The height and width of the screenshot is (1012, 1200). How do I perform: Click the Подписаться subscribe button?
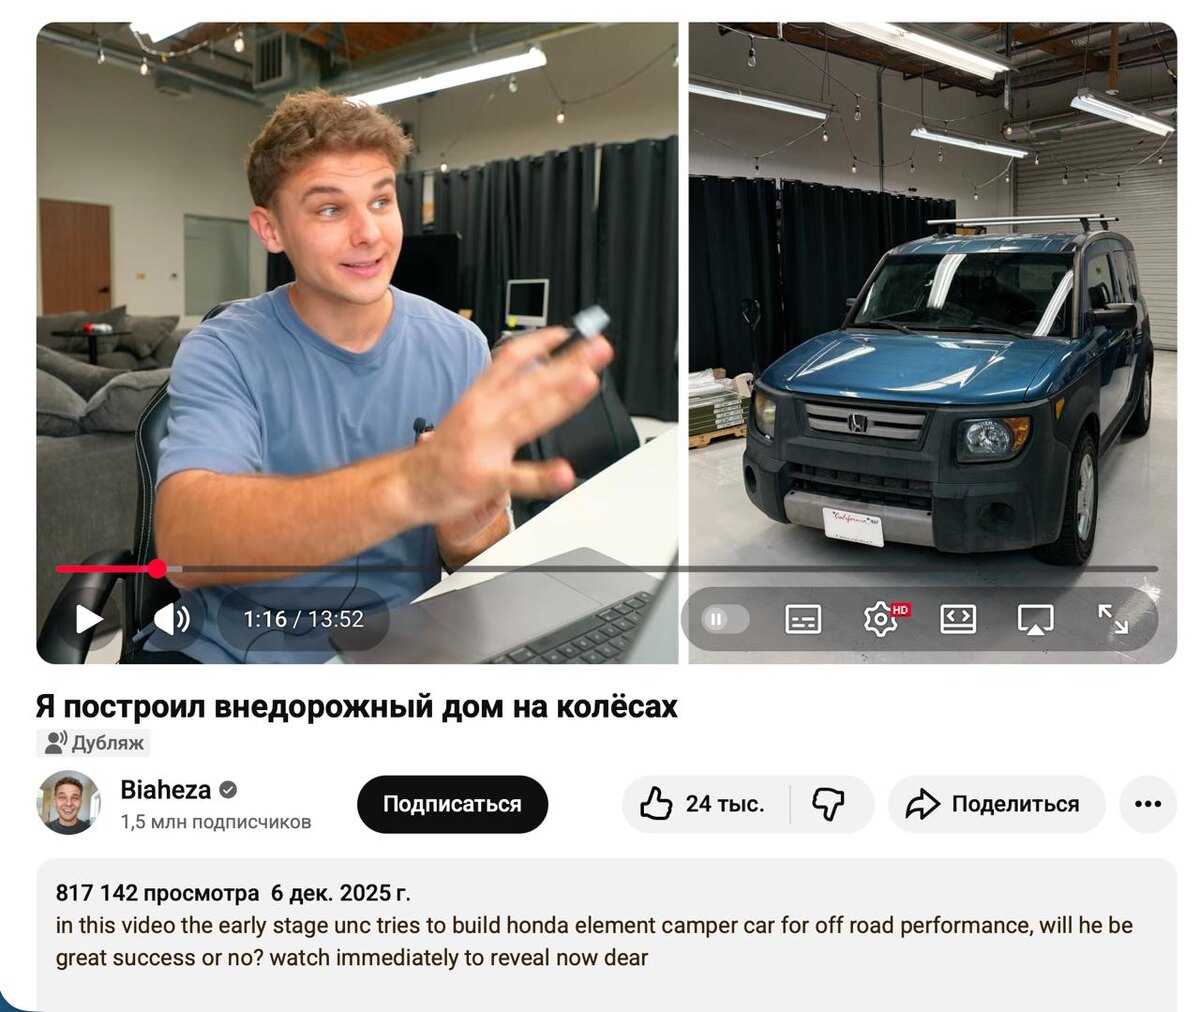tap(452, 804)
